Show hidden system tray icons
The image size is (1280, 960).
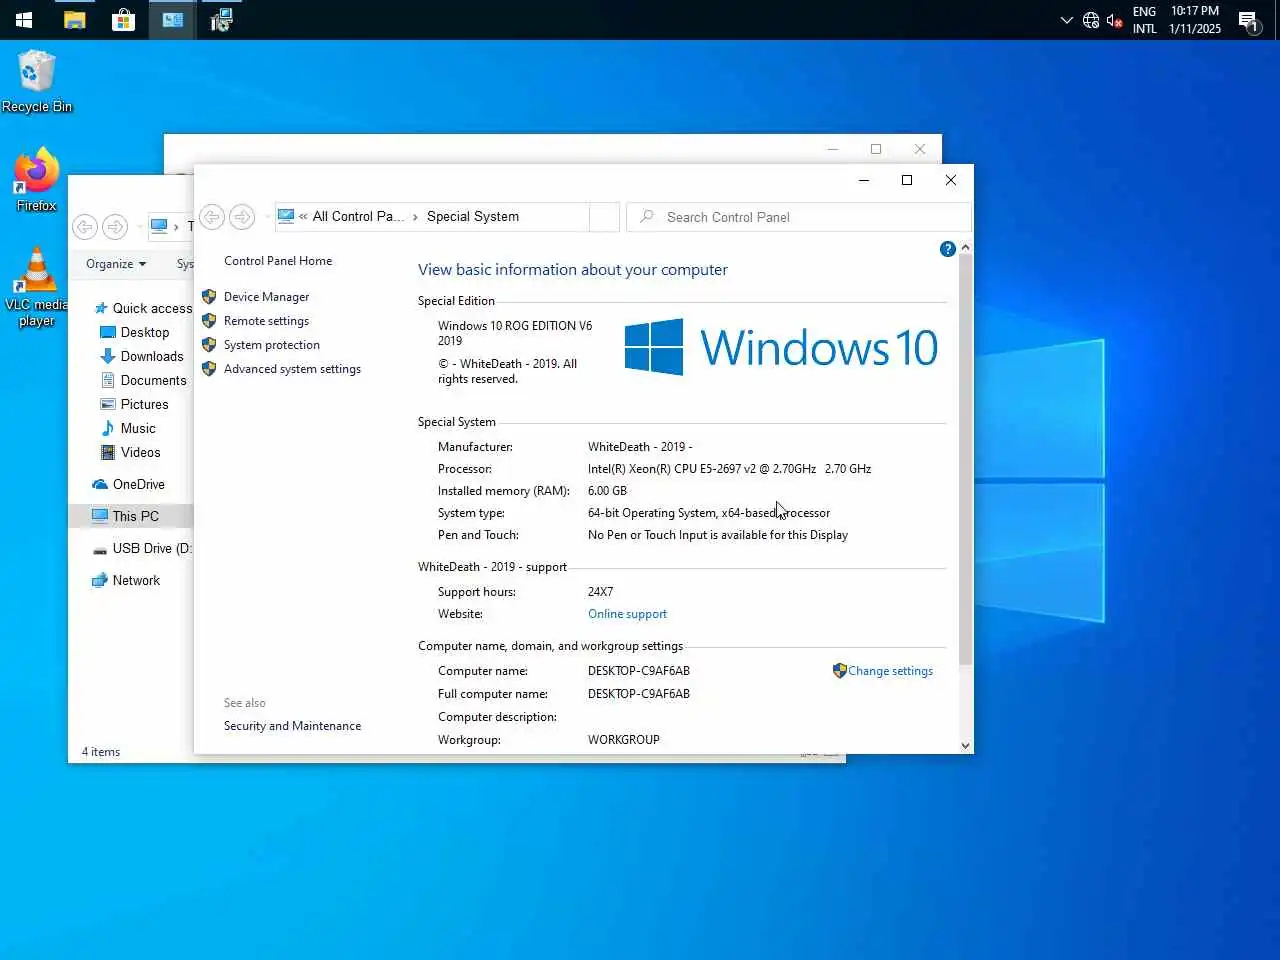click(1066, 20)
